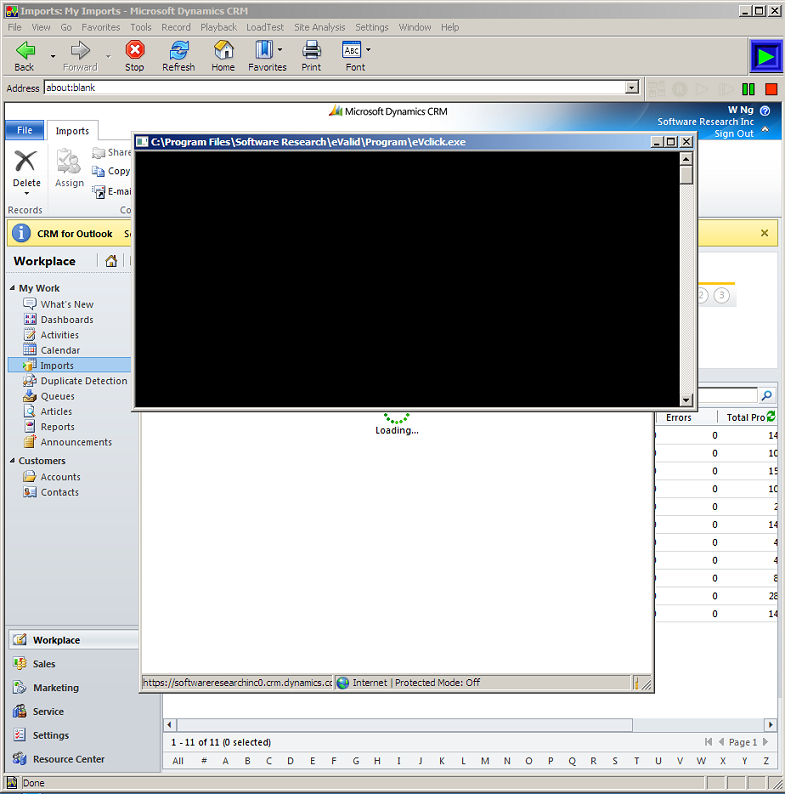Open Reports in navigation pane
This screenshot has height=794, width=785.
point(57,426)
